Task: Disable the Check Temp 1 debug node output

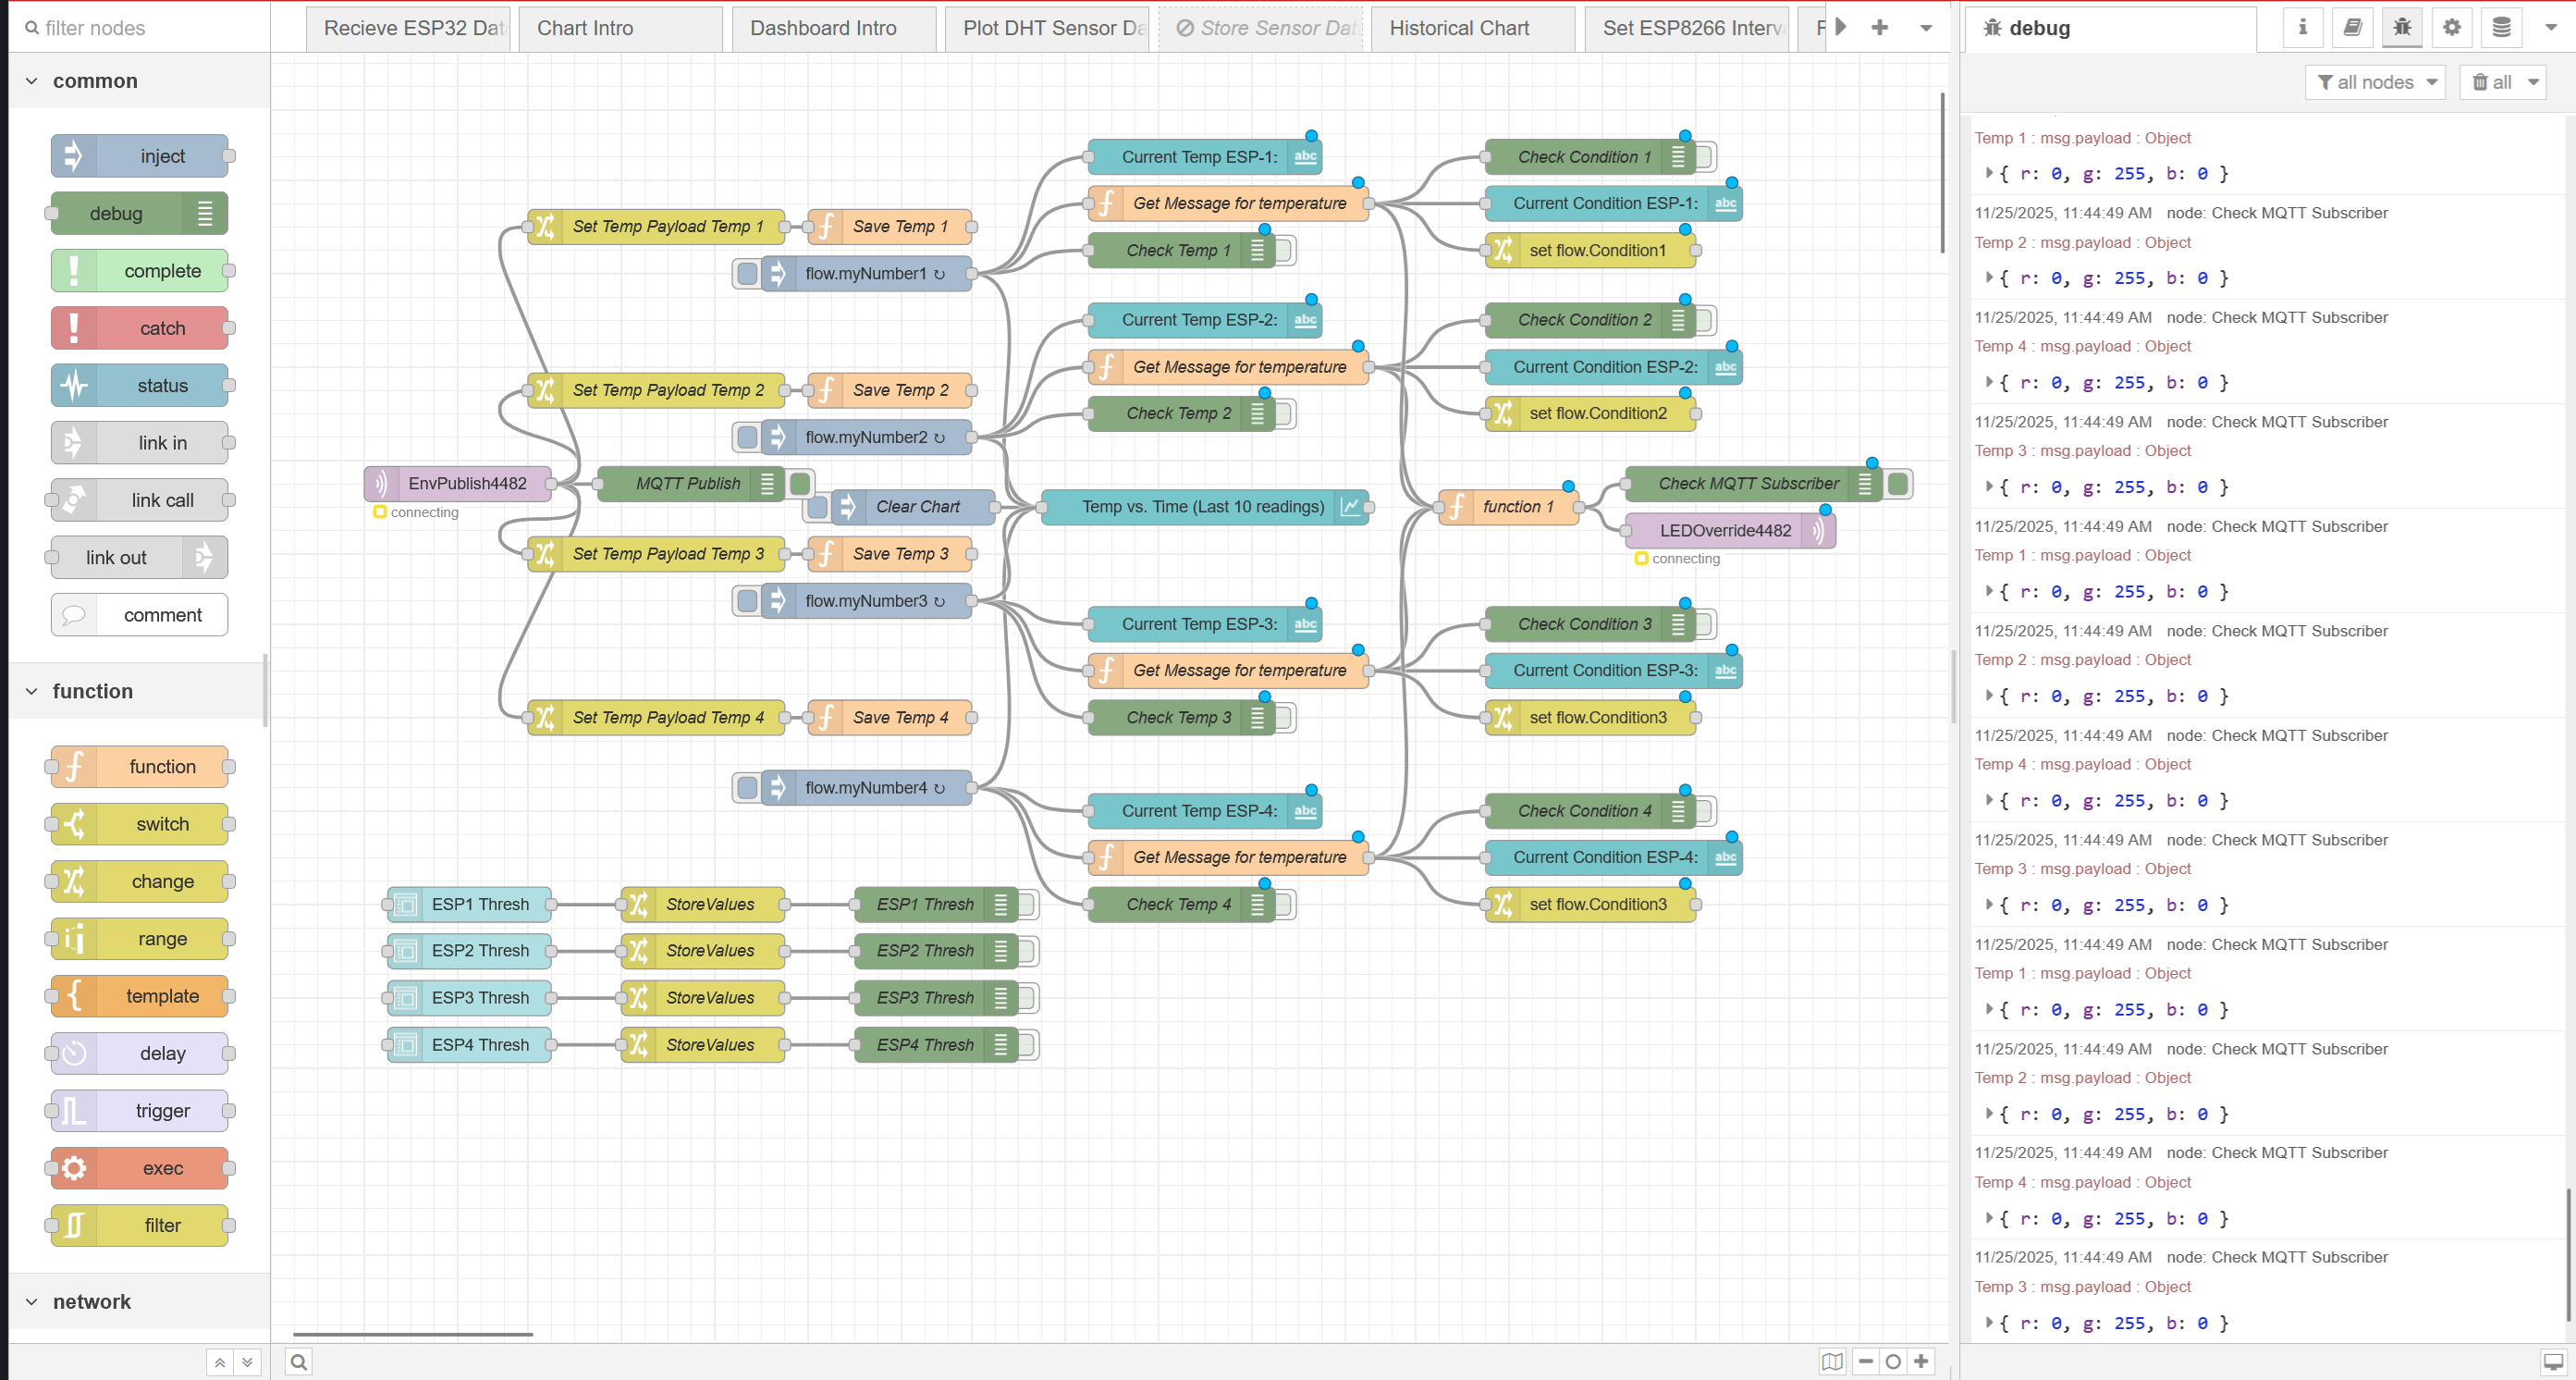Action: 1283,250
